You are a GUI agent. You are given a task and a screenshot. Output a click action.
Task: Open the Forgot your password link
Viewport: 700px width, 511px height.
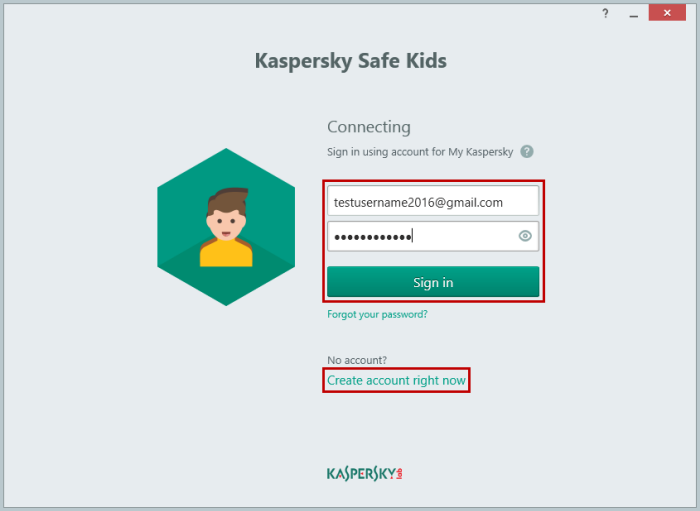(377, 314)
